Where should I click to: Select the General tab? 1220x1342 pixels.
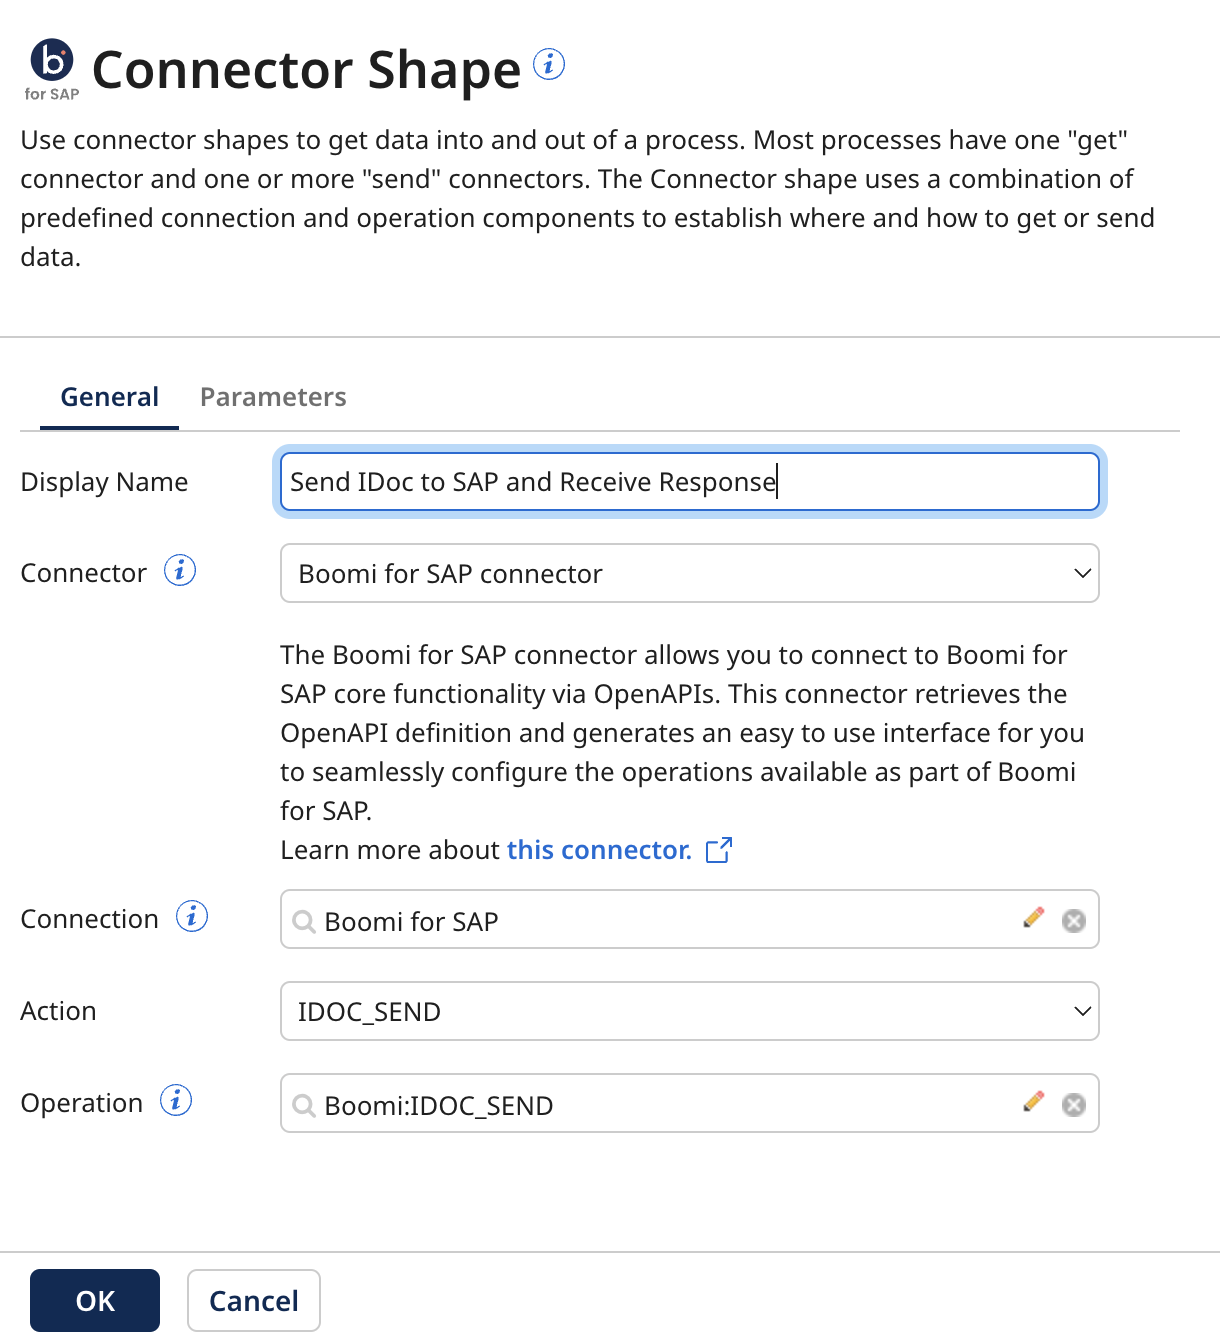(x=109, y=397)
